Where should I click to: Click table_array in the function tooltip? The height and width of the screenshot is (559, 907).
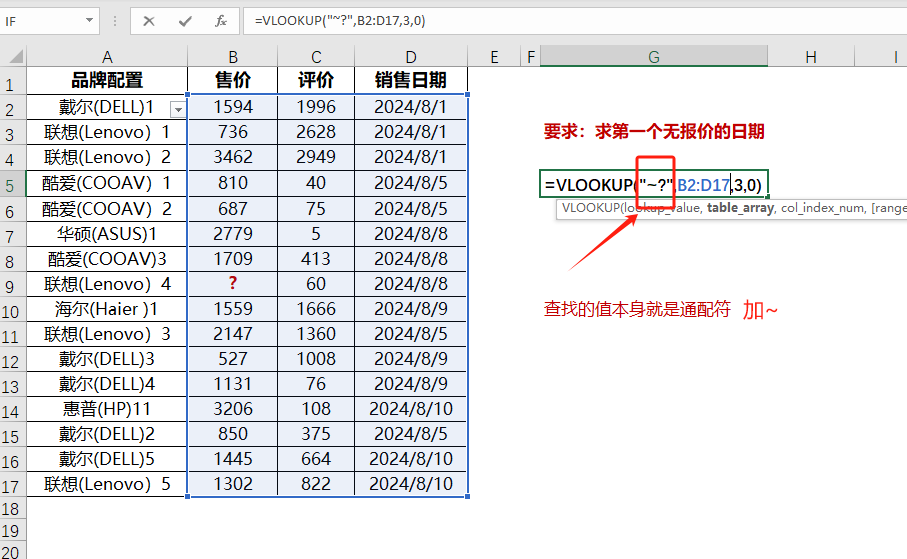(740, 208)
